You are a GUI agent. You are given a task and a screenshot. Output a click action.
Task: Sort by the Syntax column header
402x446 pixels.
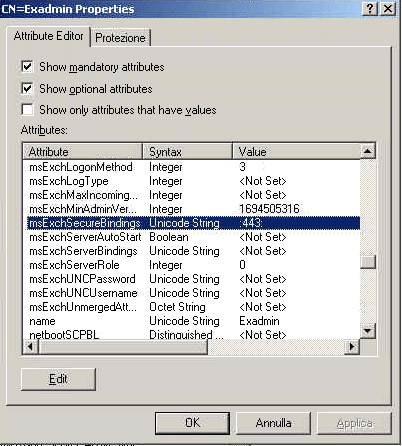187,152
